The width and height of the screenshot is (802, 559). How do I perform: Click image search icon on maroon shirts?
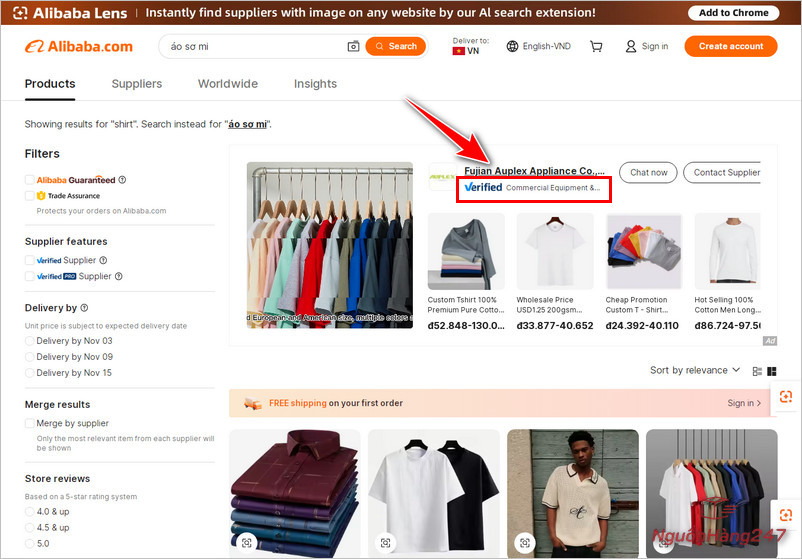click(x=246, y=543)
